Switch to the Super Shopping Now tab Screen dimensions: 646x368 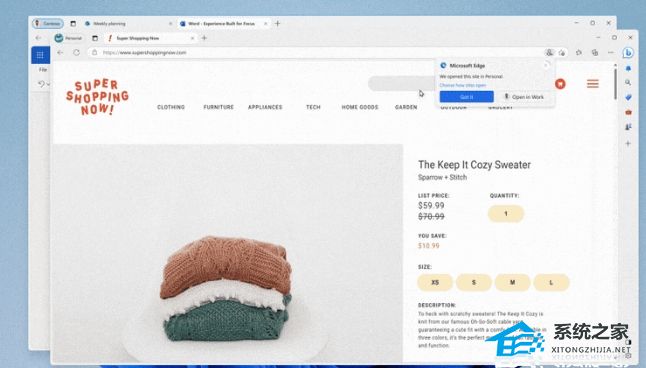pyautogui.click(x=150, y=38)
